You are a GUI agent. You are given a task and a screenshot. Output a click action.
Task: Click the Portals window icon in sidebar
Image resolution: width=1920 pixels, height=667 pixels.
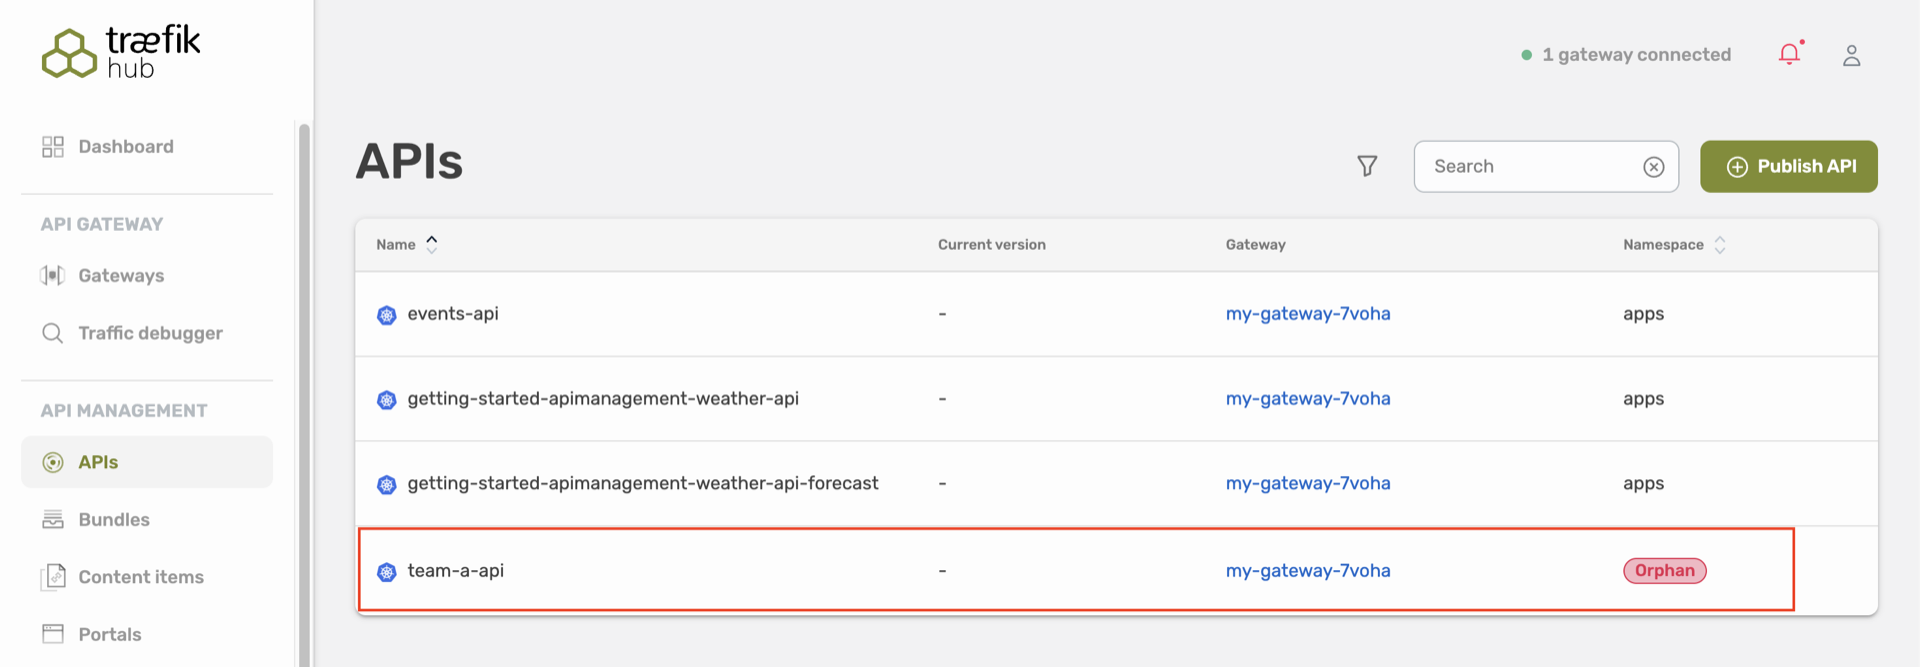[x=53, y=634]
